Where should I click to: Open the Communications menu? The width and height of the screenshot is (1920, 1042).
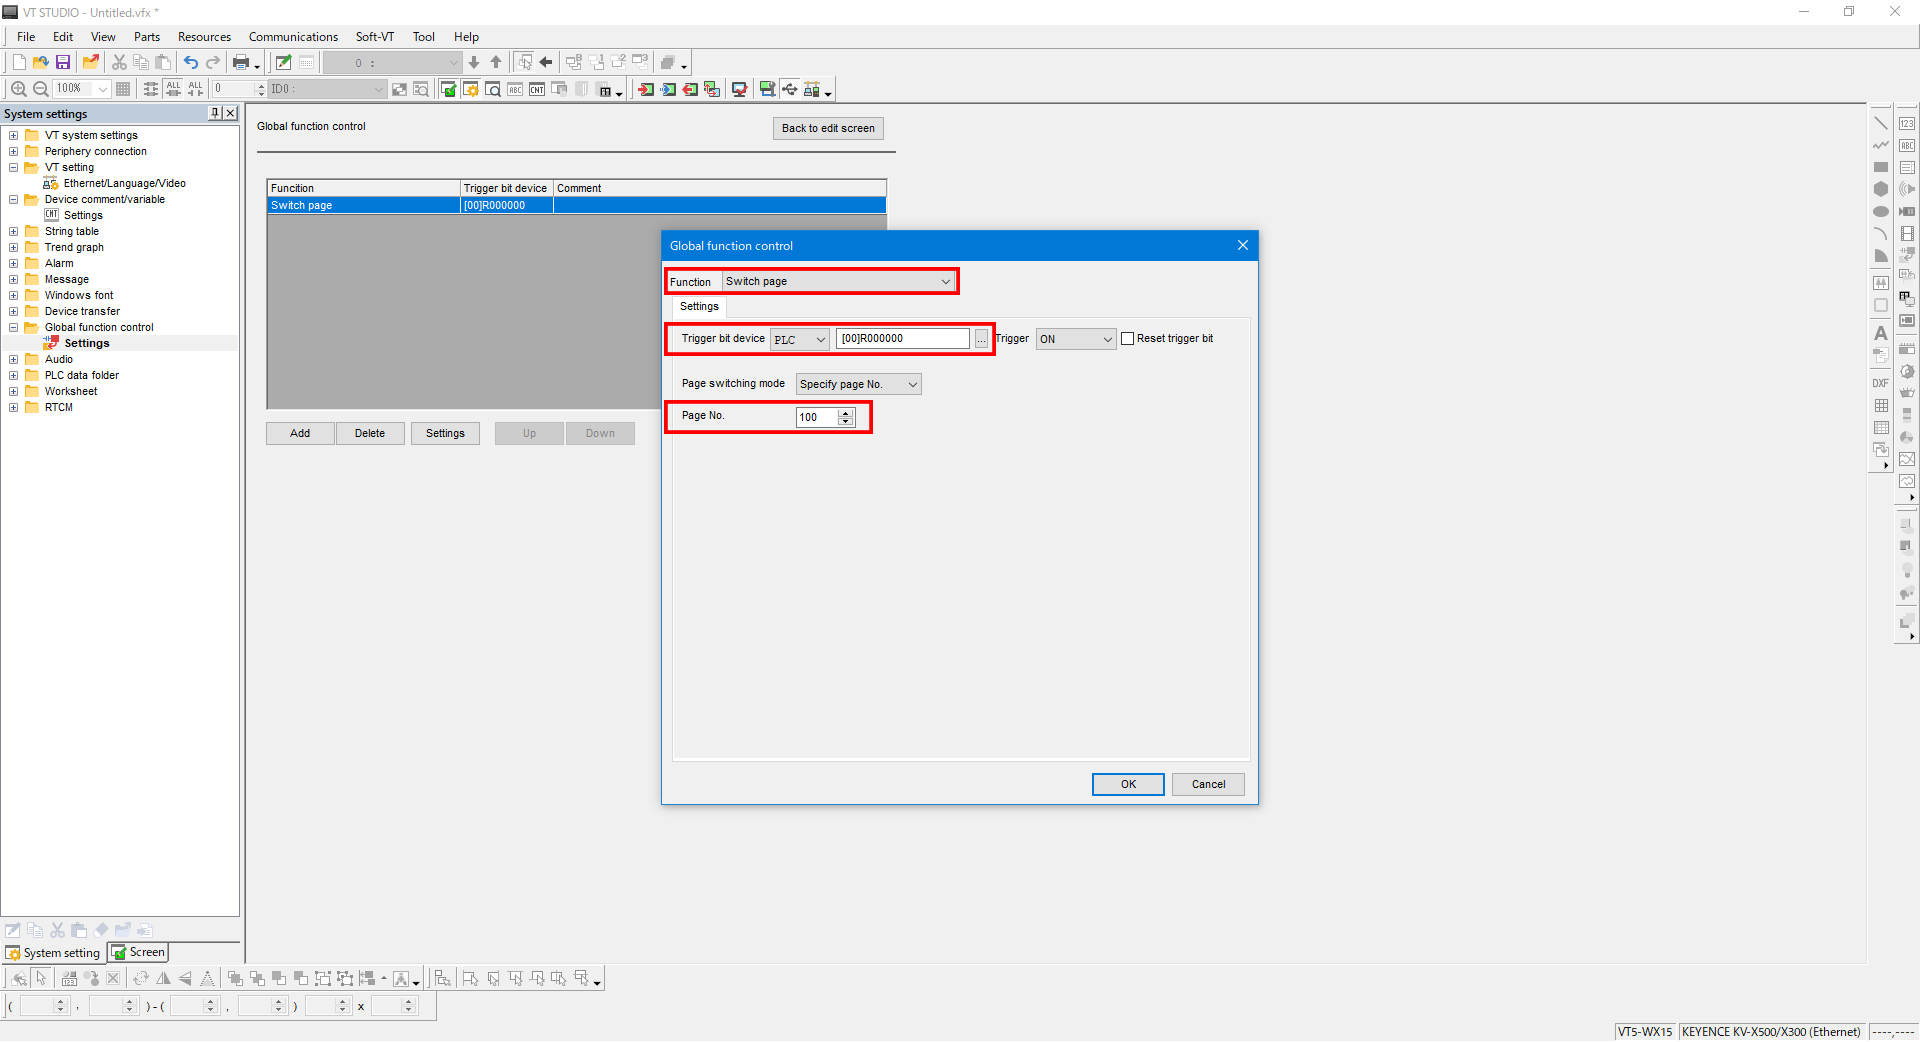pyautogui.click(x=293, y=37)
